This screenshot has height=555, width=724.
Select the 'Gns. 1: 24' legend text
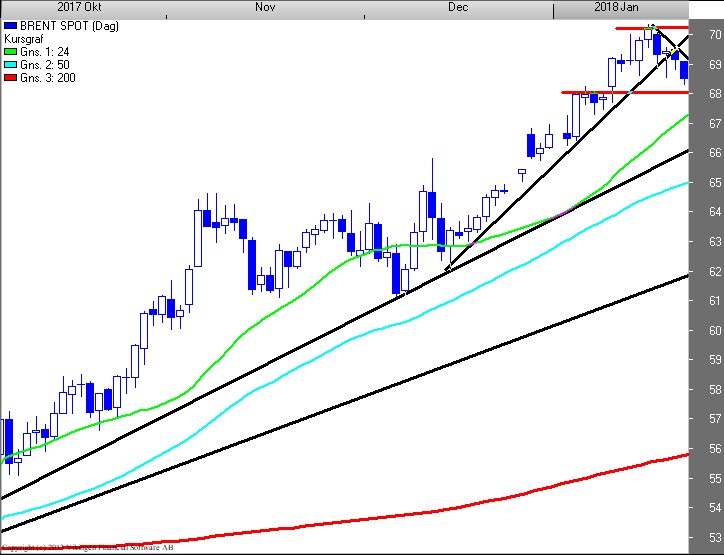tap(45, 52)
